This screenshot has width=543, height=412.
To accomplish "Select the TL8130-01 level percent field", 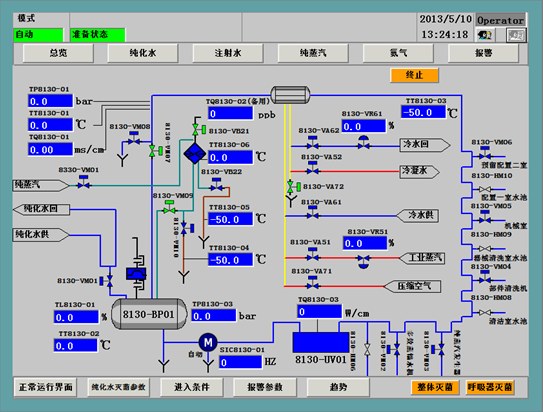I will click(x=76, y=317).
